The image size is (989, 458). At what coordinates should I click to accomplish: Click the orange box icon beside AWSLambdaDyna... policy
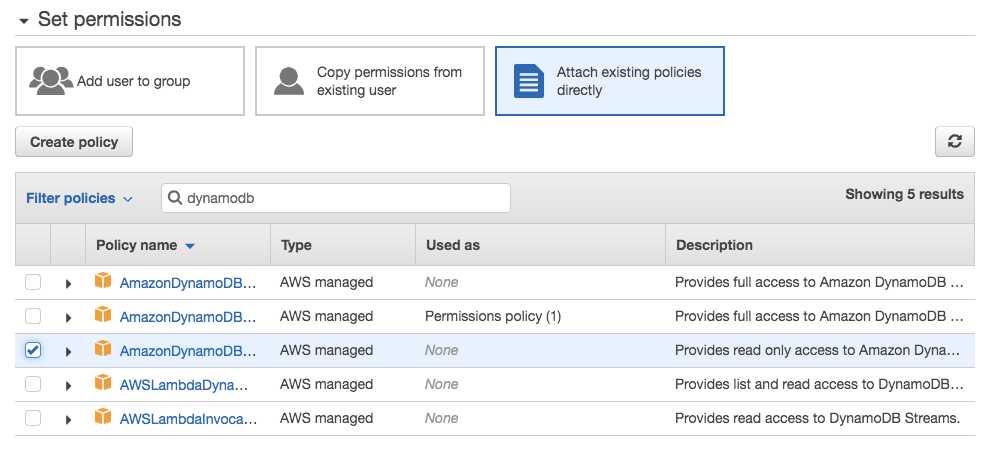(102, 384)
